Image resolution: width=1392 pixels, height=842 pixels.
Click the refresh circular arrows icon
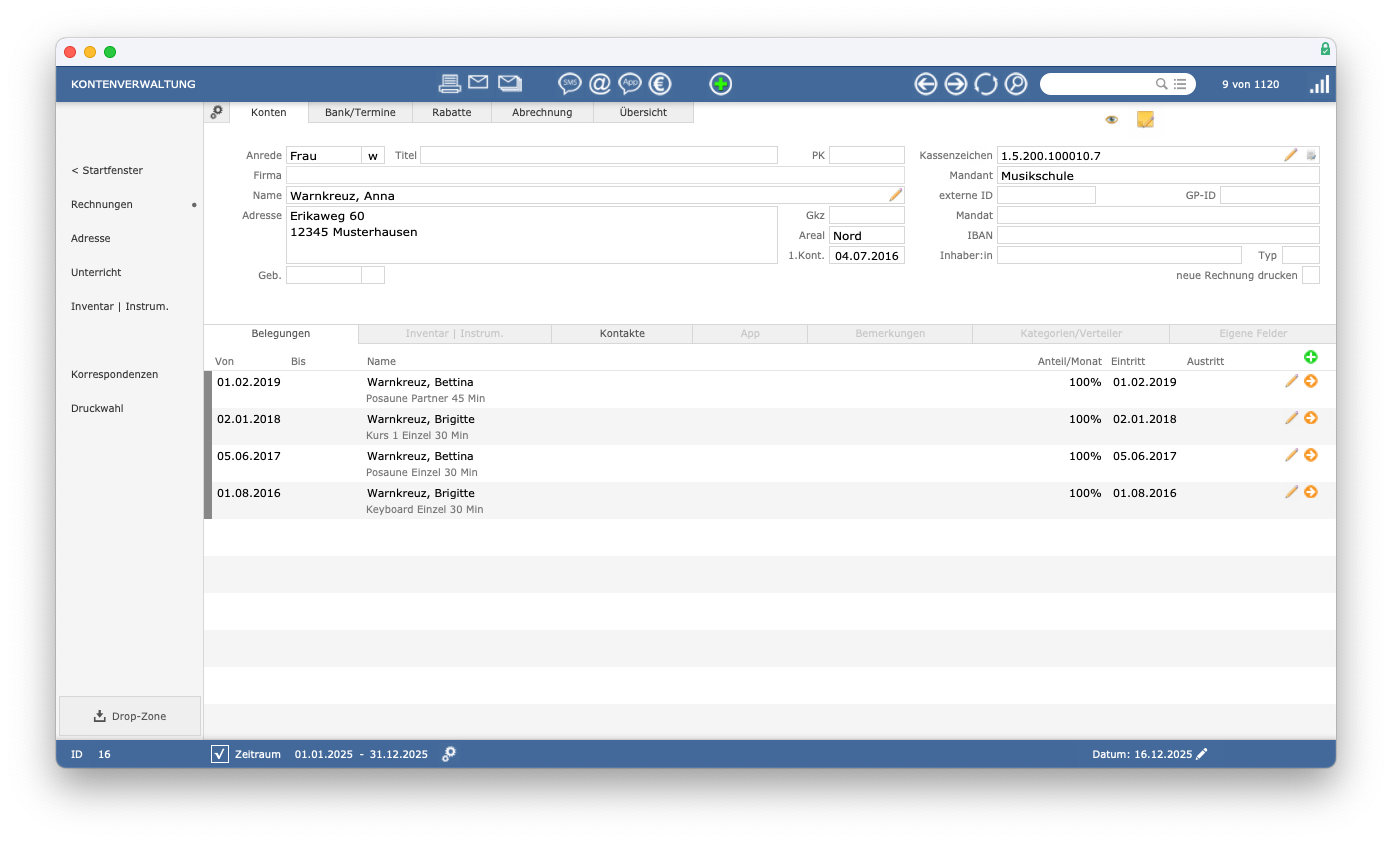click(x=986, y=84)
